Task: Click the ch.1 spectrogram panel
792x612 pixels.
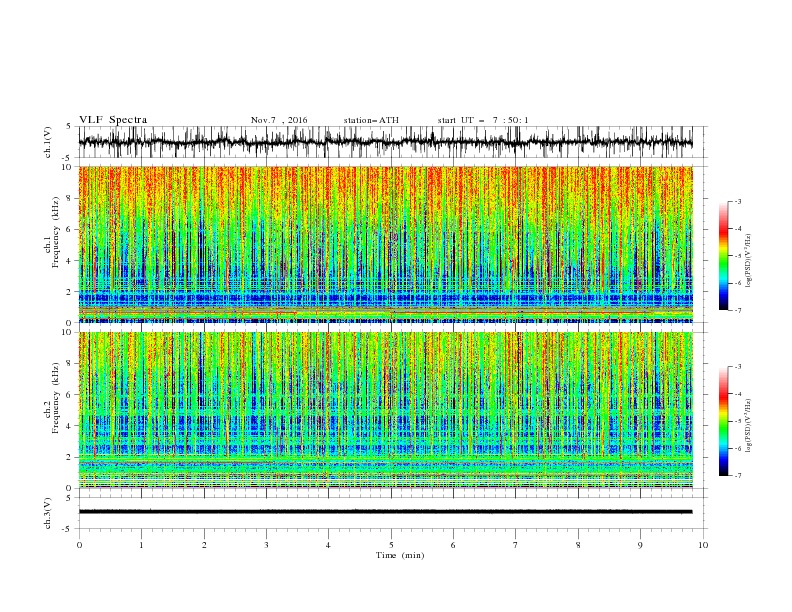Action: click(x=385, y=244)
